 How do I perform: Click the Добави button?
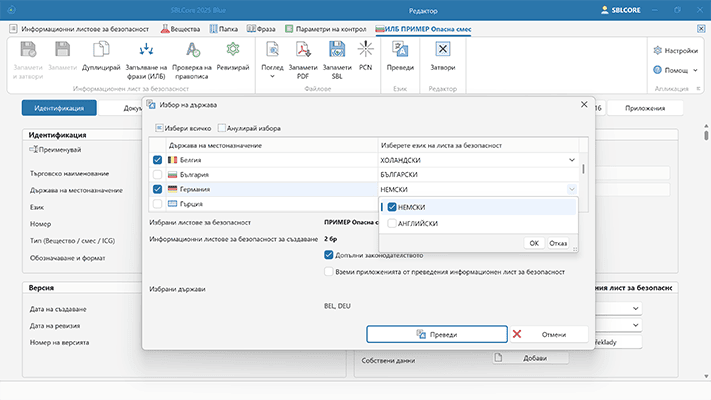click(531, 358)
